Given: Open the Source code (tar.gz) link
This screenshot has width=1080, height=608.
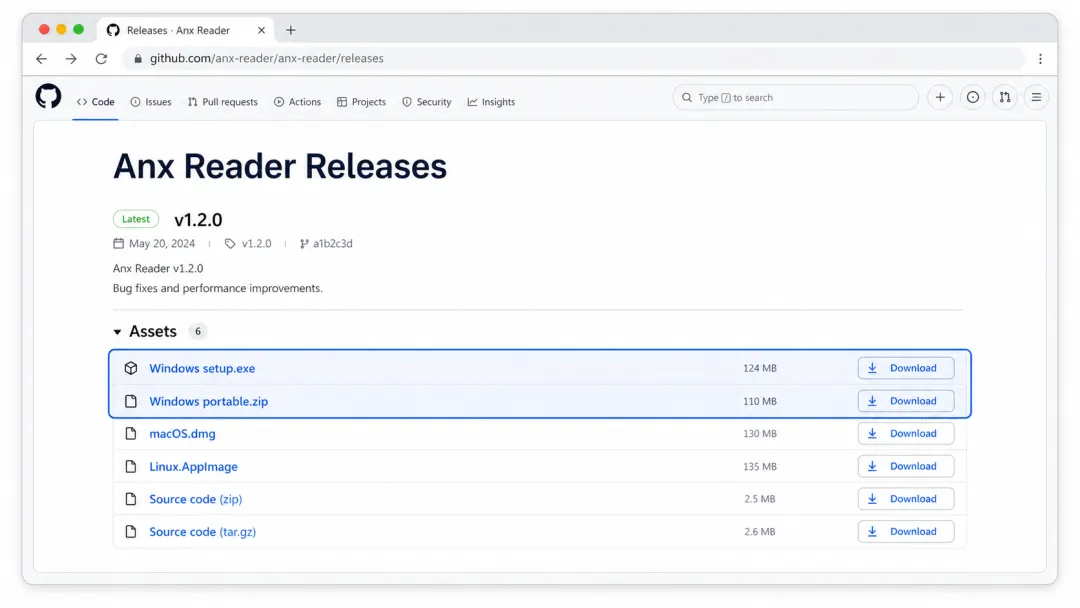Looking at the screenshot, I should [202, 532].
